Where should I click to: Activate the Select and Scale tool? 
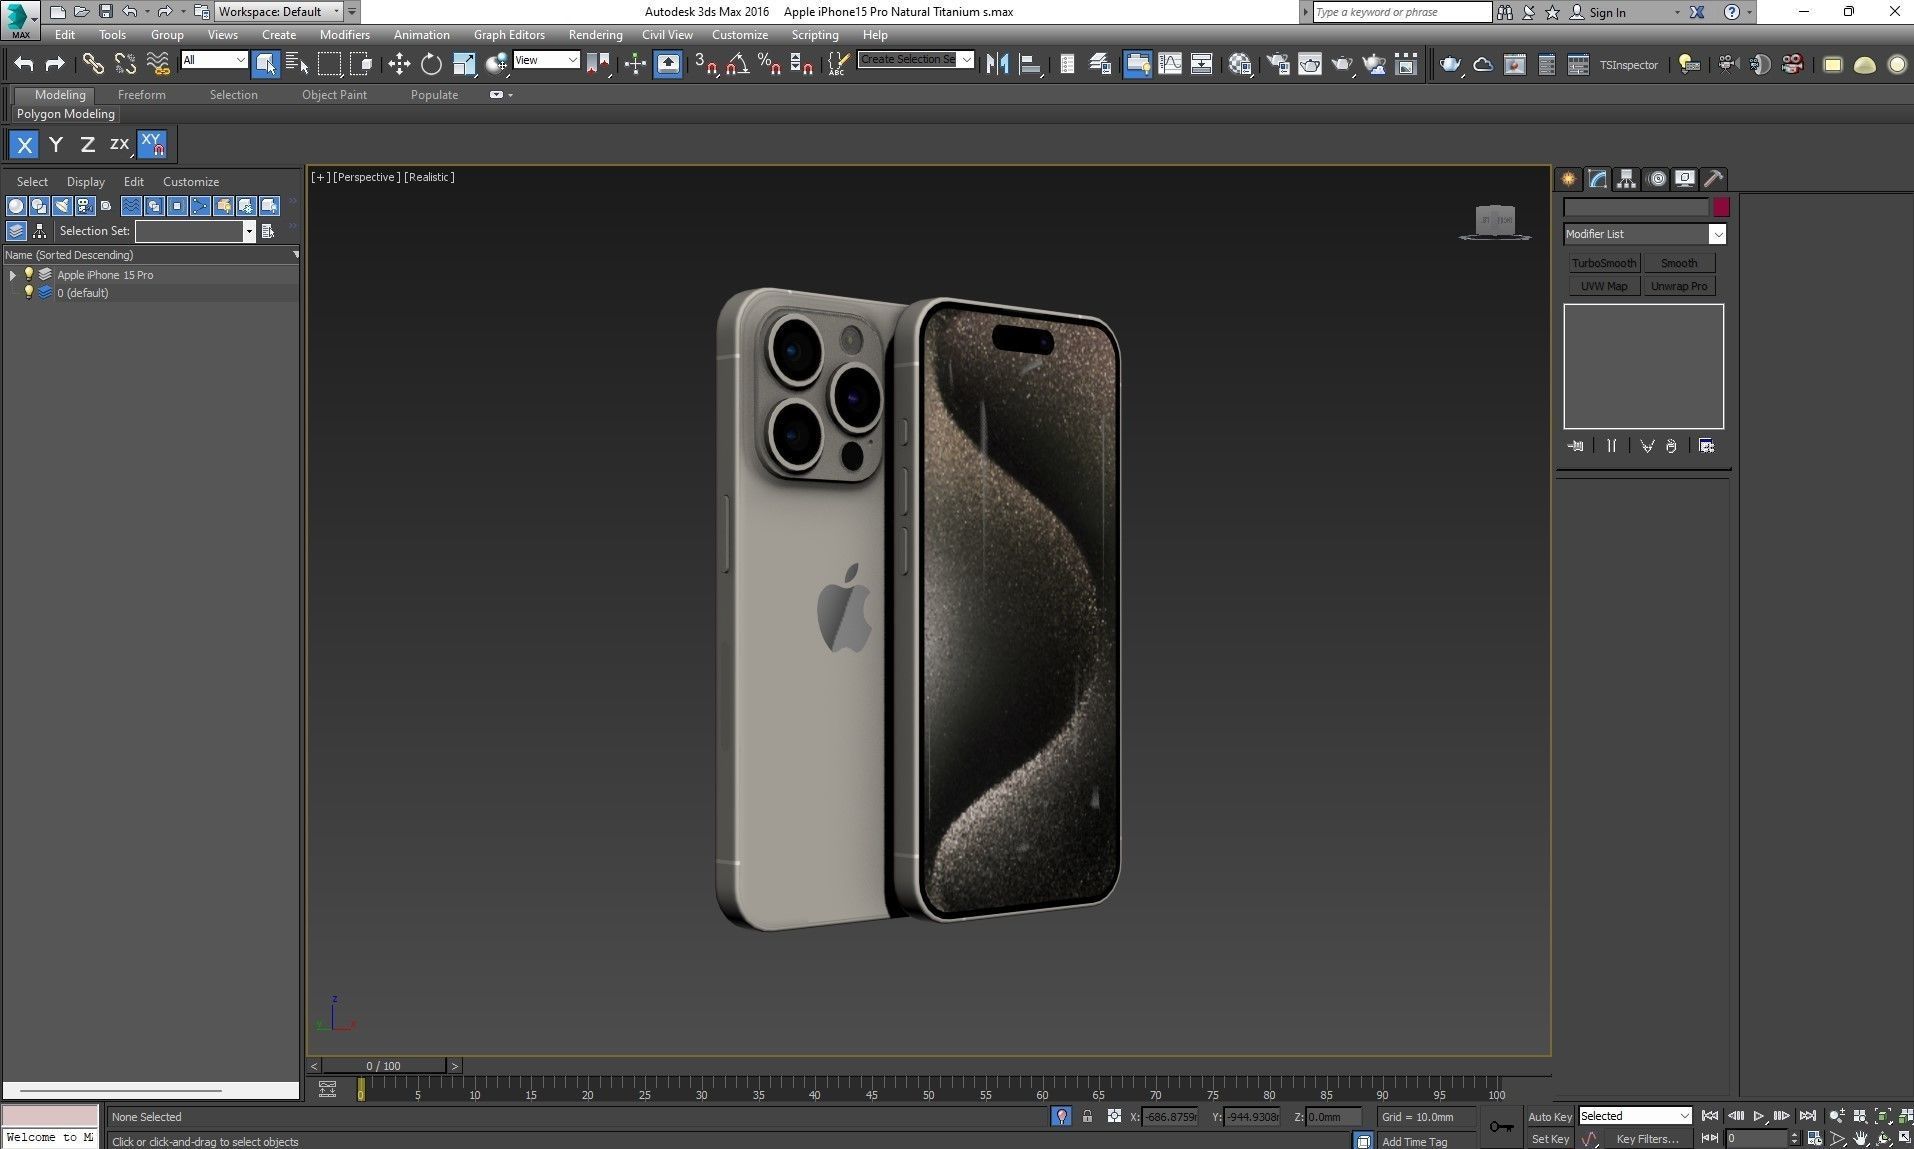[464, 64]
